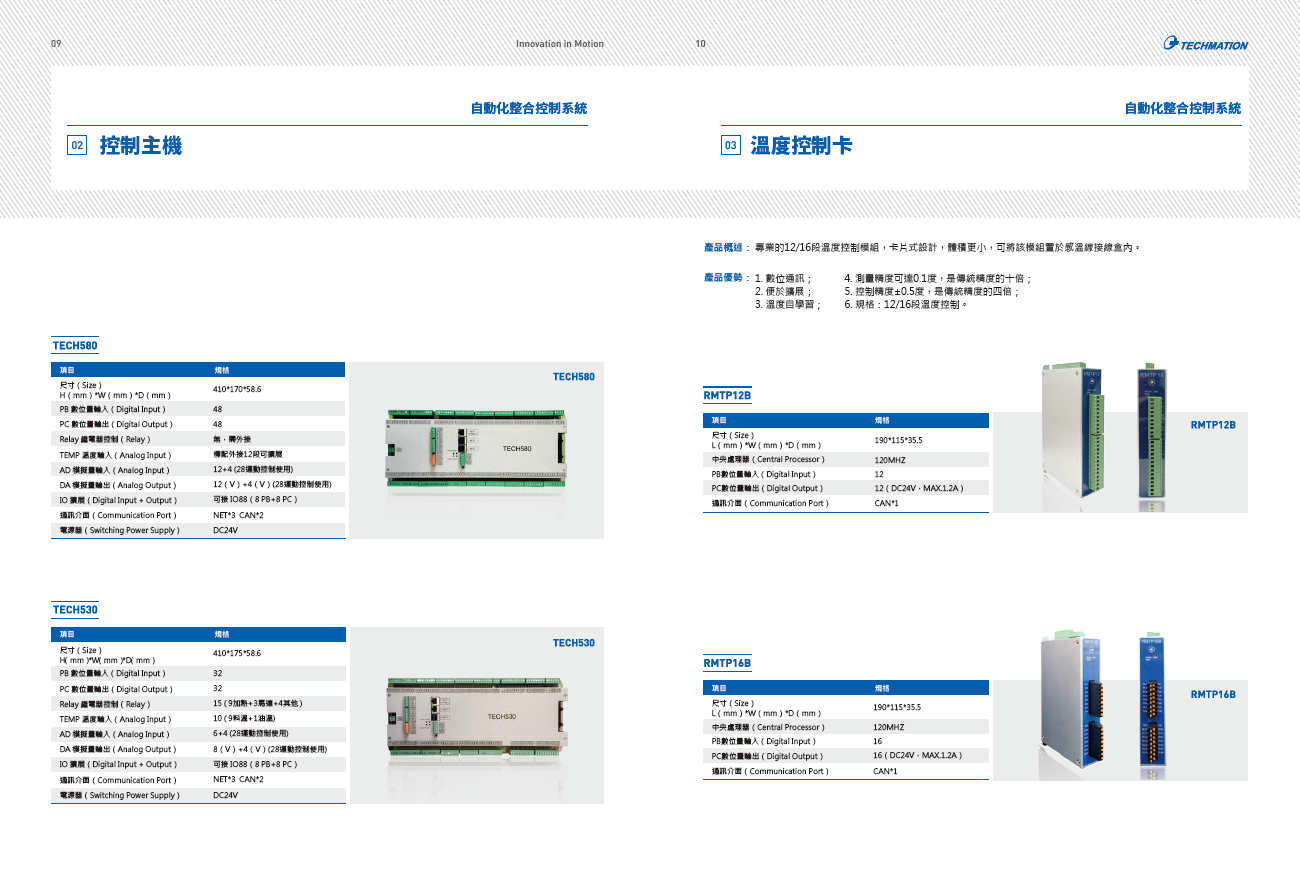Click the underlined RMTP12B section heading
The width and height of the screenshot is (1300, 887).
pos(727,396)
